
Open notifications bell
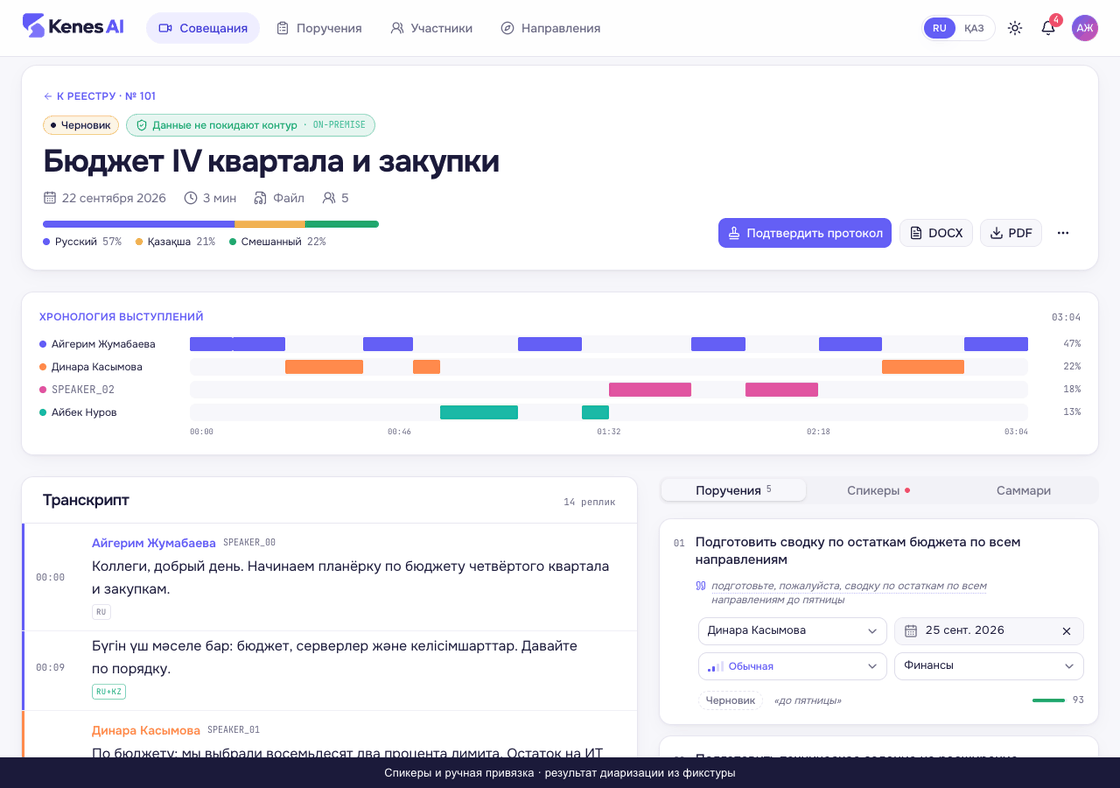1048,28
